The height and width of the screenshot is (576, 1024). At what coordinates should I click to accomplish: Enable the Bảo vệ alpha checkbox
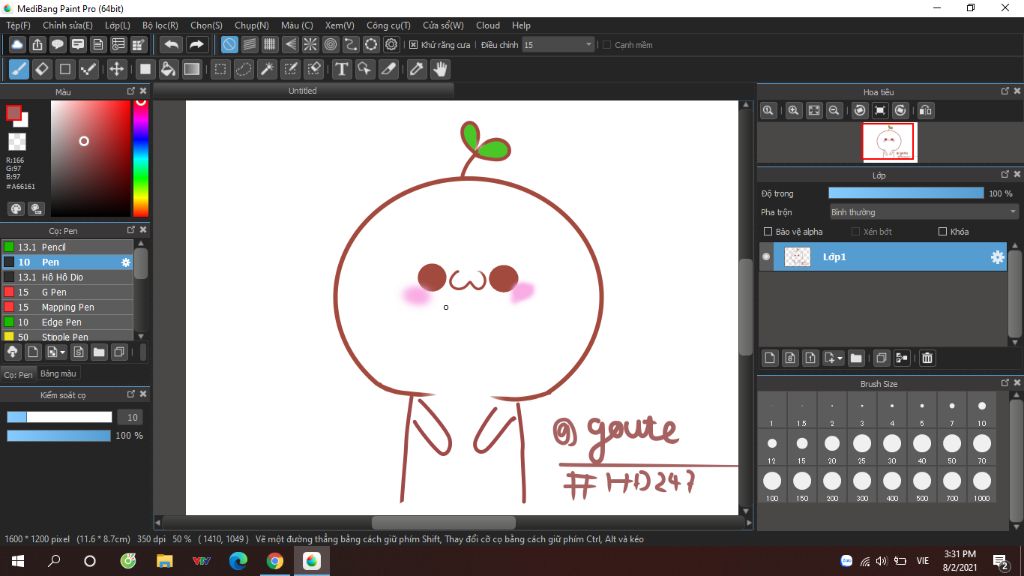pos(767,232)
